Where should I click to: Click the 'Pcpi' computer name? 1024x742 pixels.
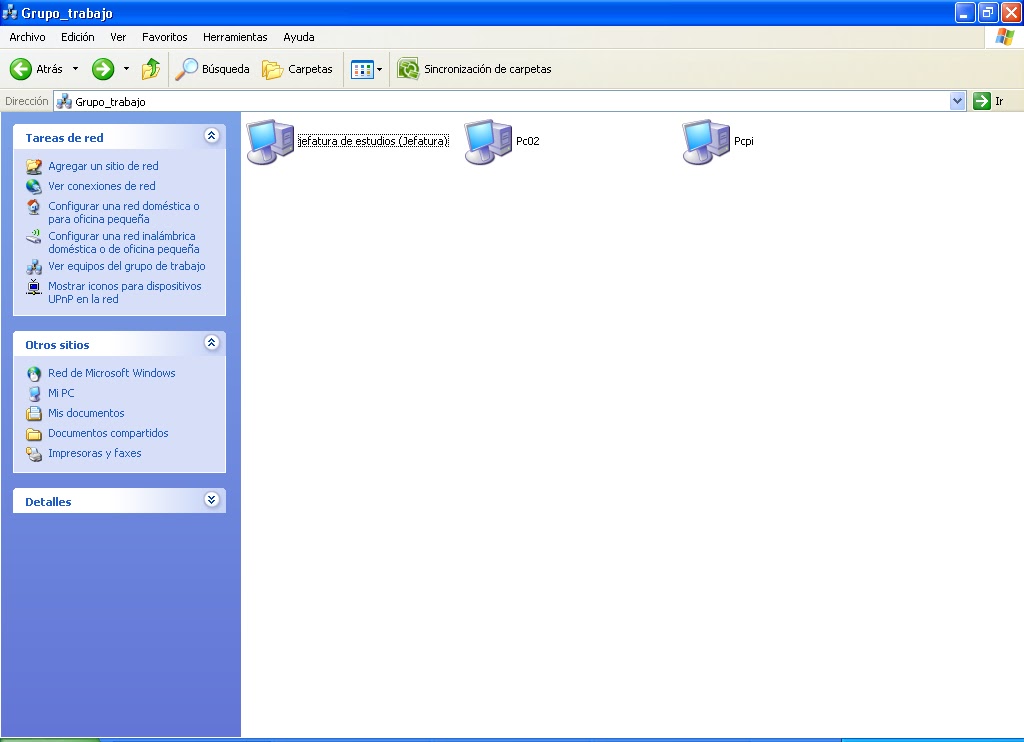744,141
